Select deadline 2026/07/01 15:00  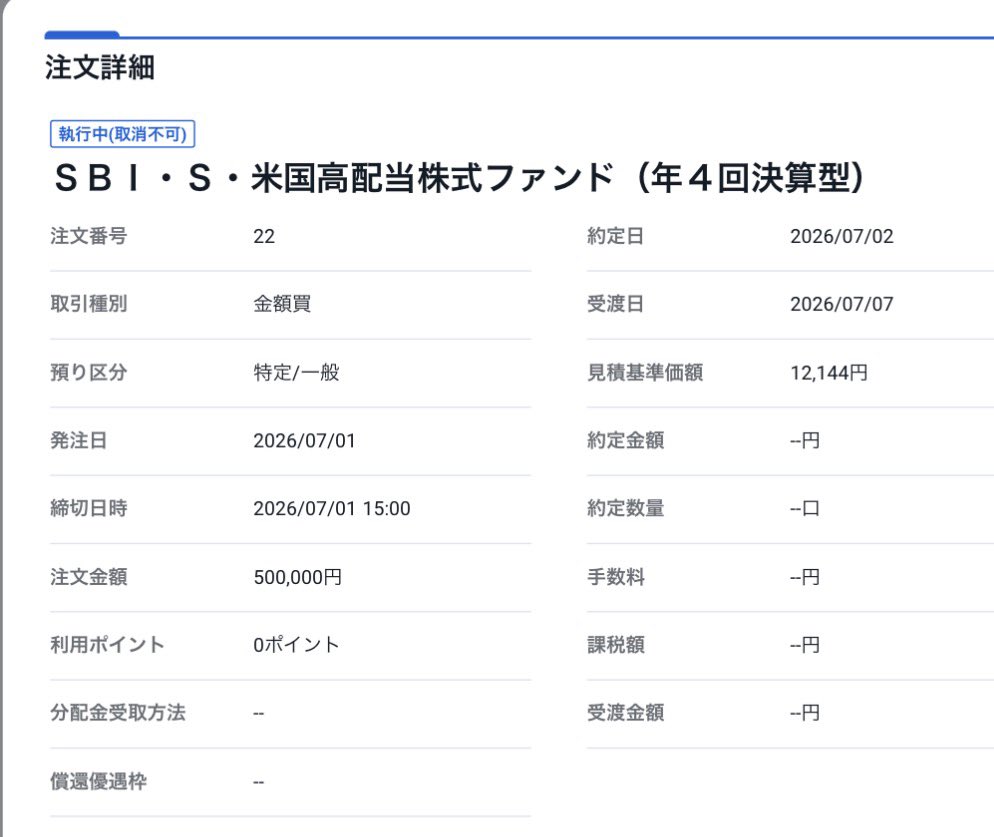pyautogui.click(x=332, y=508)
